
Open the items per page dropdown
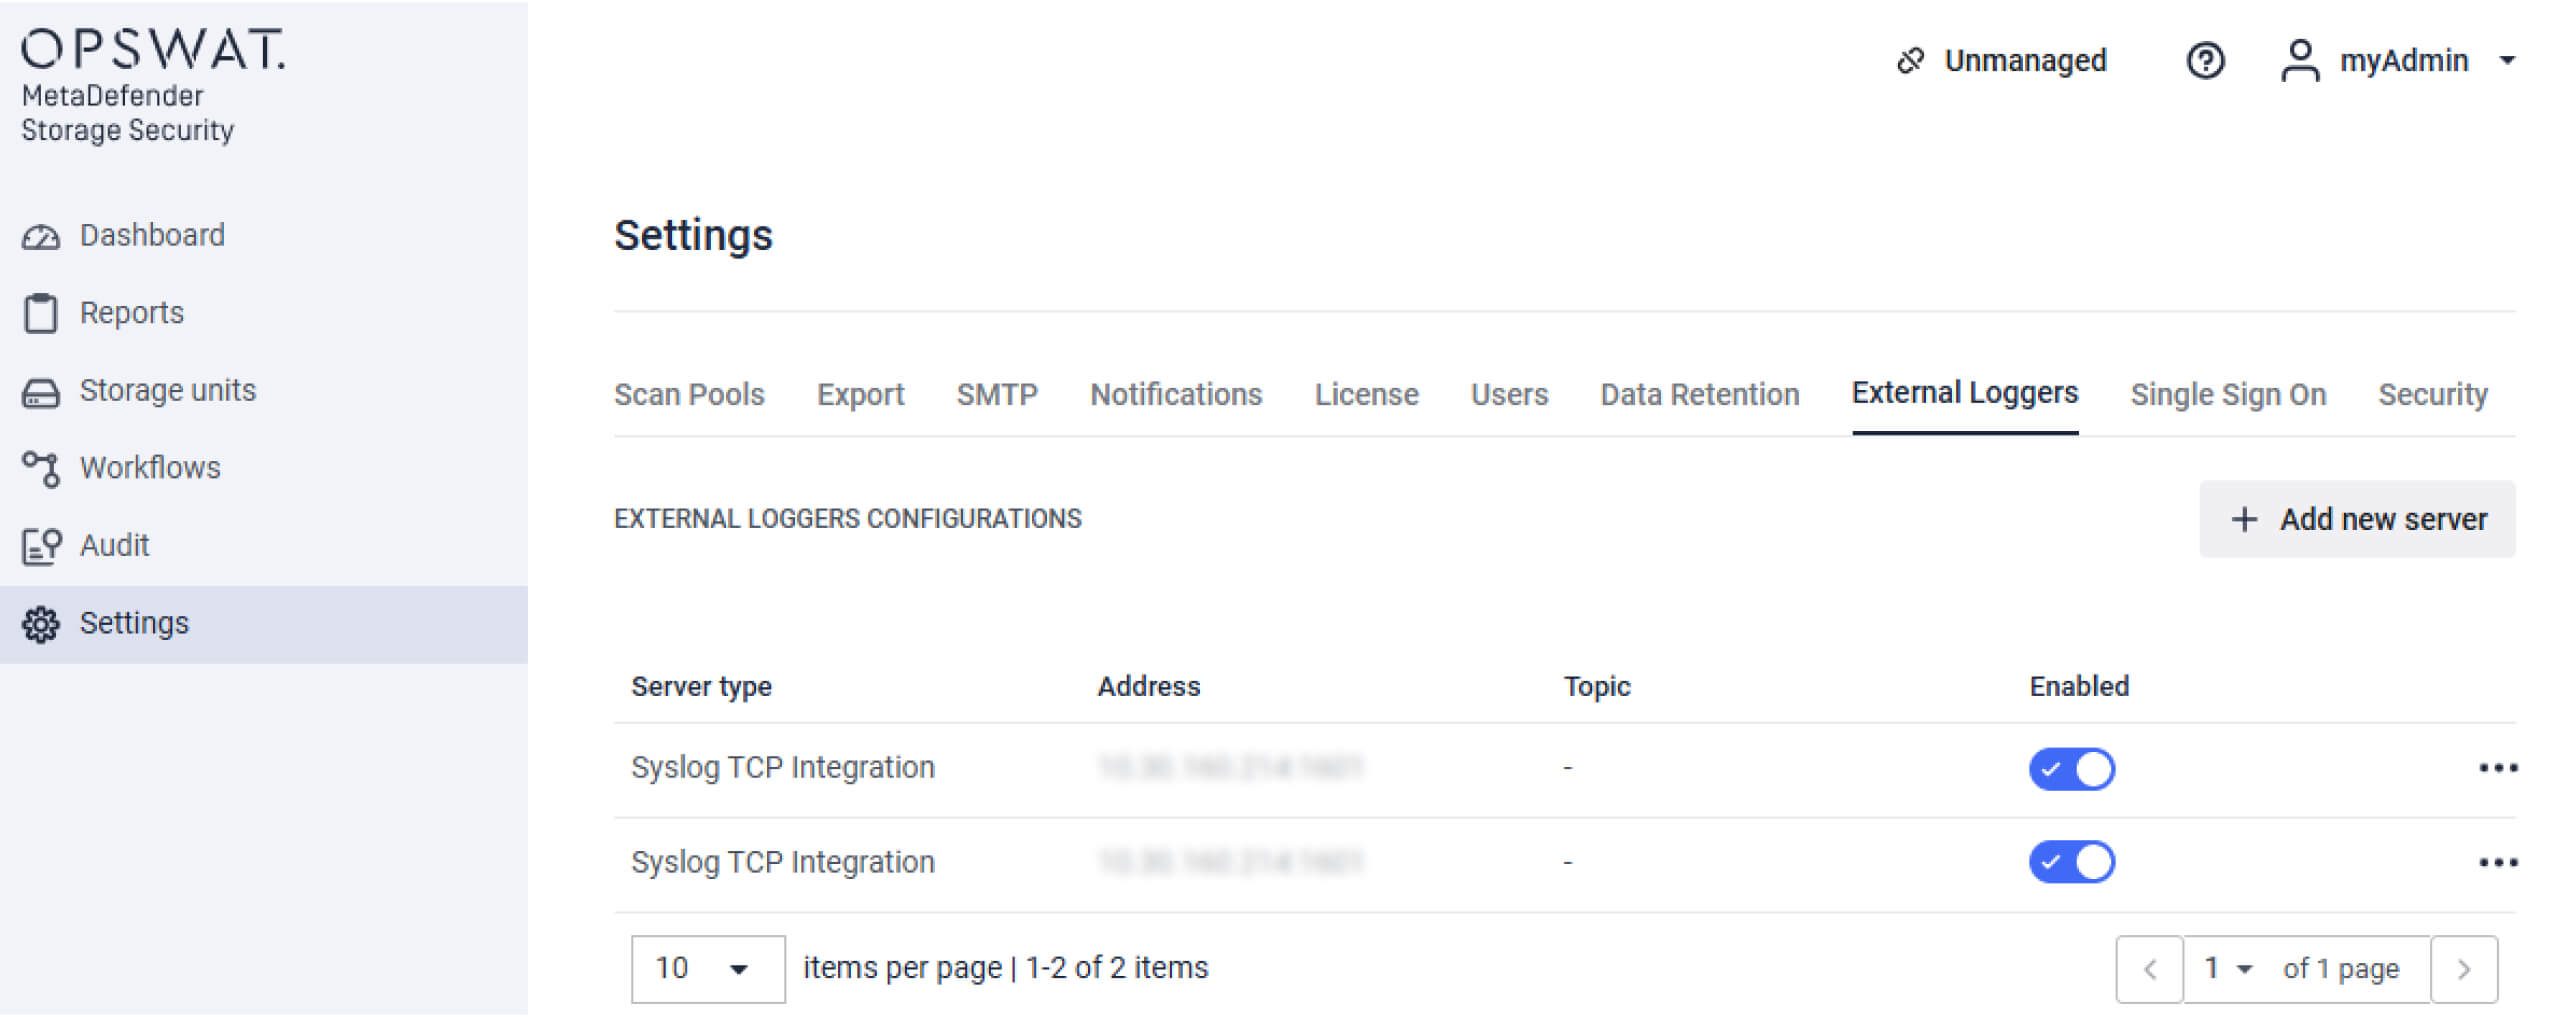707,968
